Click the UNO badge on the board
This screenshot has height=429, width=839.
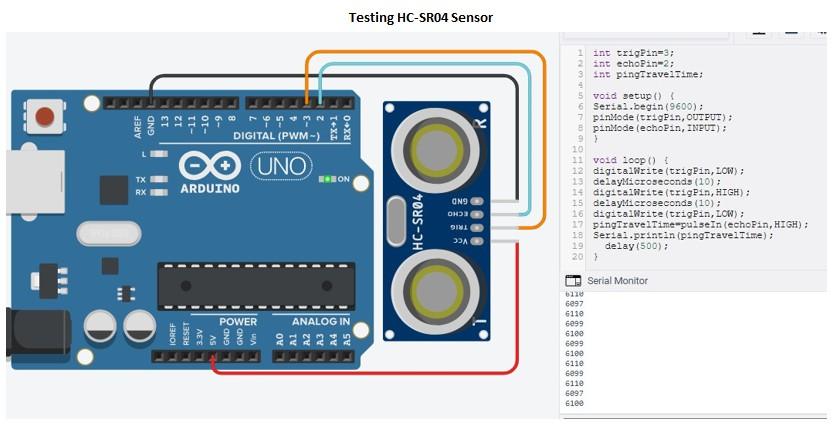pyautogui.click(x=281, y=166)
